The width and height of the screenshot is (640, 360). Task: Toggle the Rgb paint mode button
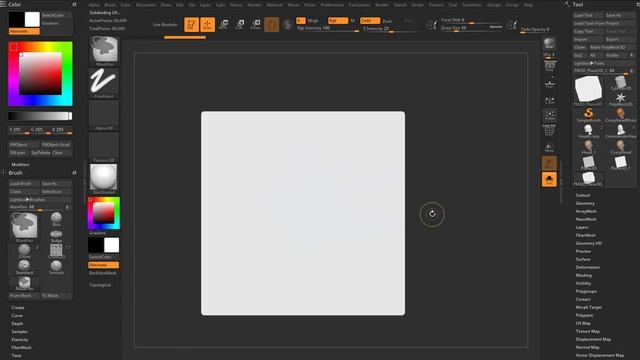(338, 20)
